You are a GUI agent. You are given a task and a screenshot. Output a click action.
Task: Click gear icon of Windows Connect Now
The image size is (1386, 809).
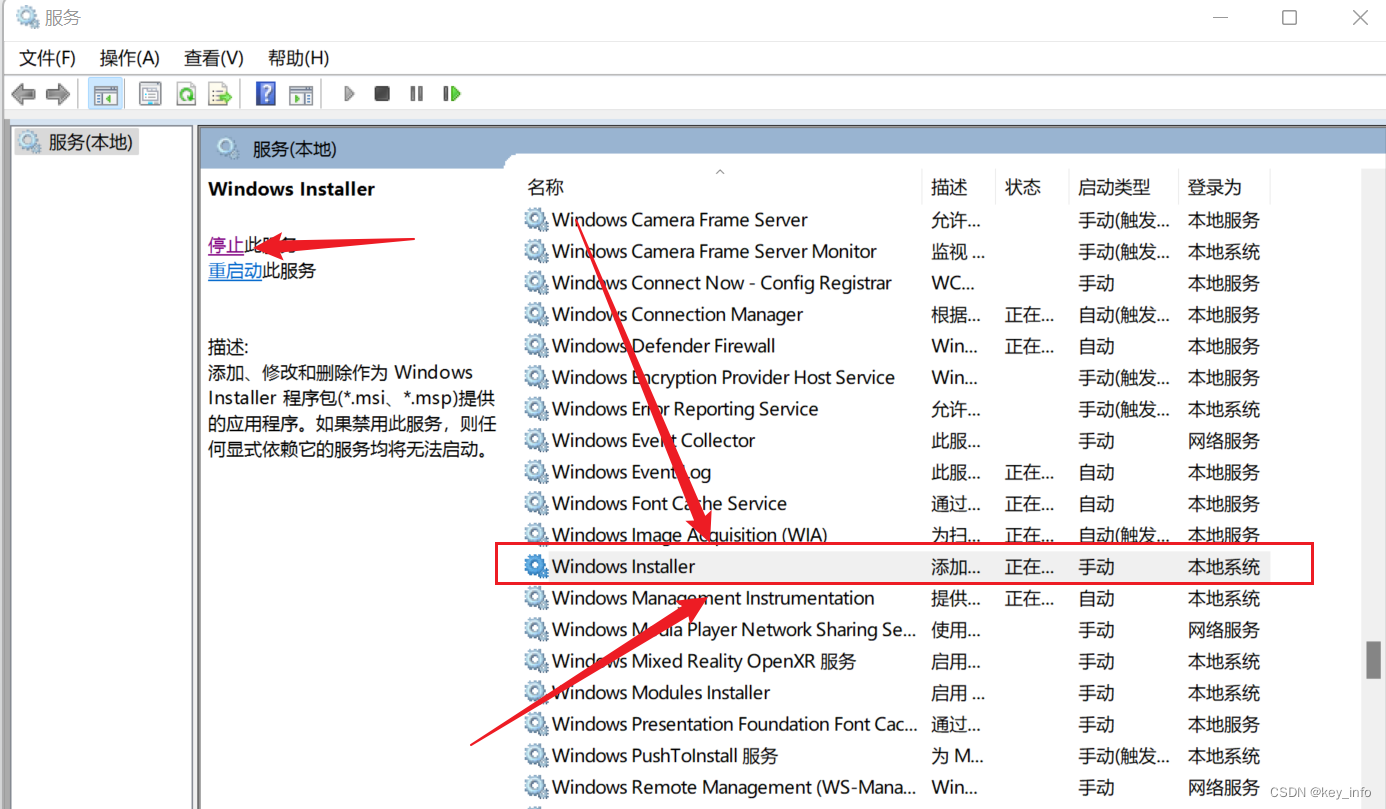(x=537, y=283)
